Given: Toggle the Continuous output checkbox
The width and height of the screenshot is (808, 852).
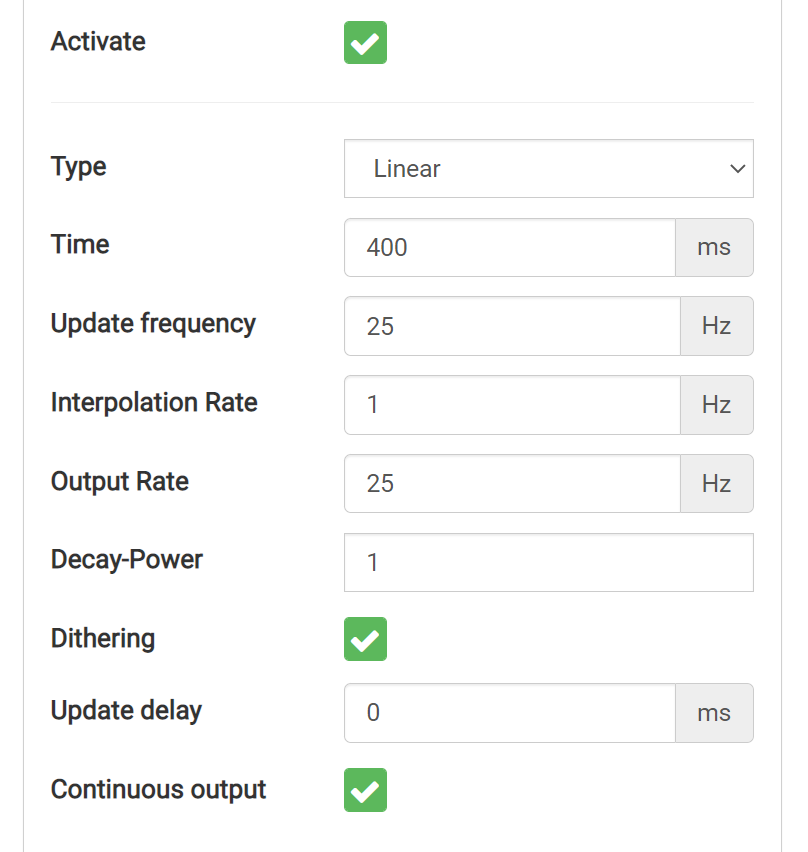Looking at the screenshot, I should point(365,790).
